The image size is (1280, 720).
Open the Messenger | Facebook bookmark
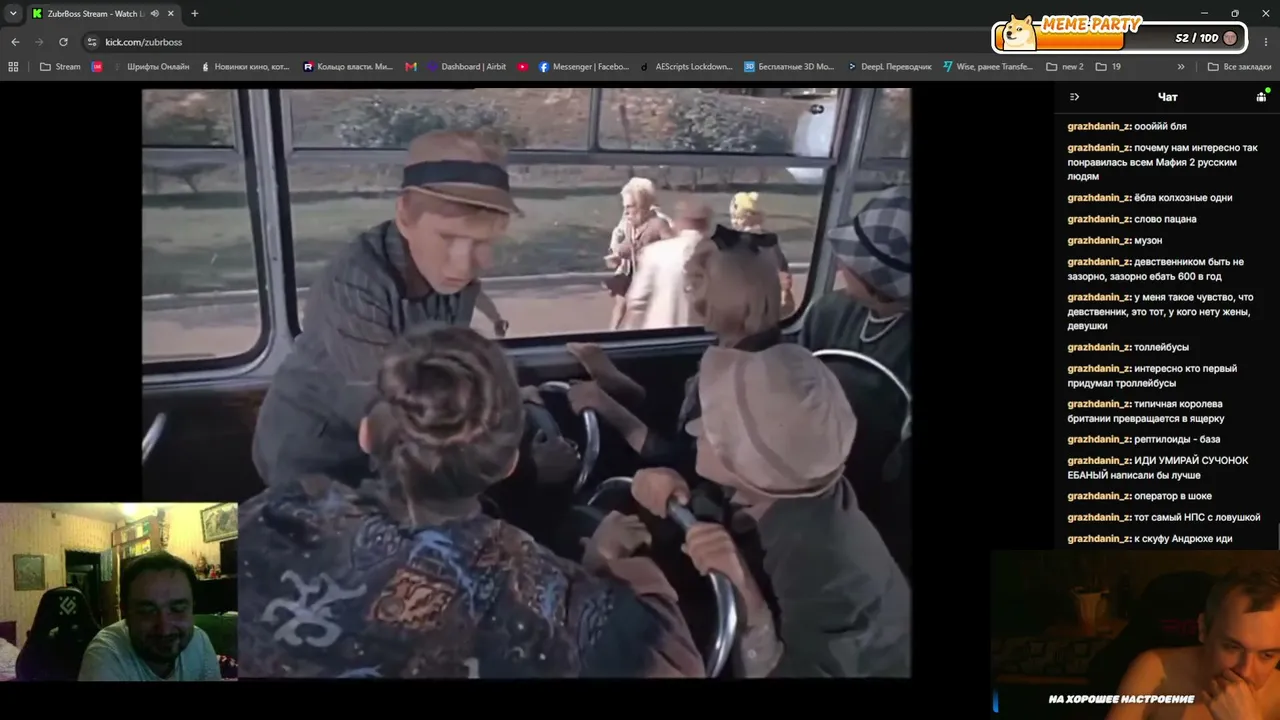click(584, 67)
